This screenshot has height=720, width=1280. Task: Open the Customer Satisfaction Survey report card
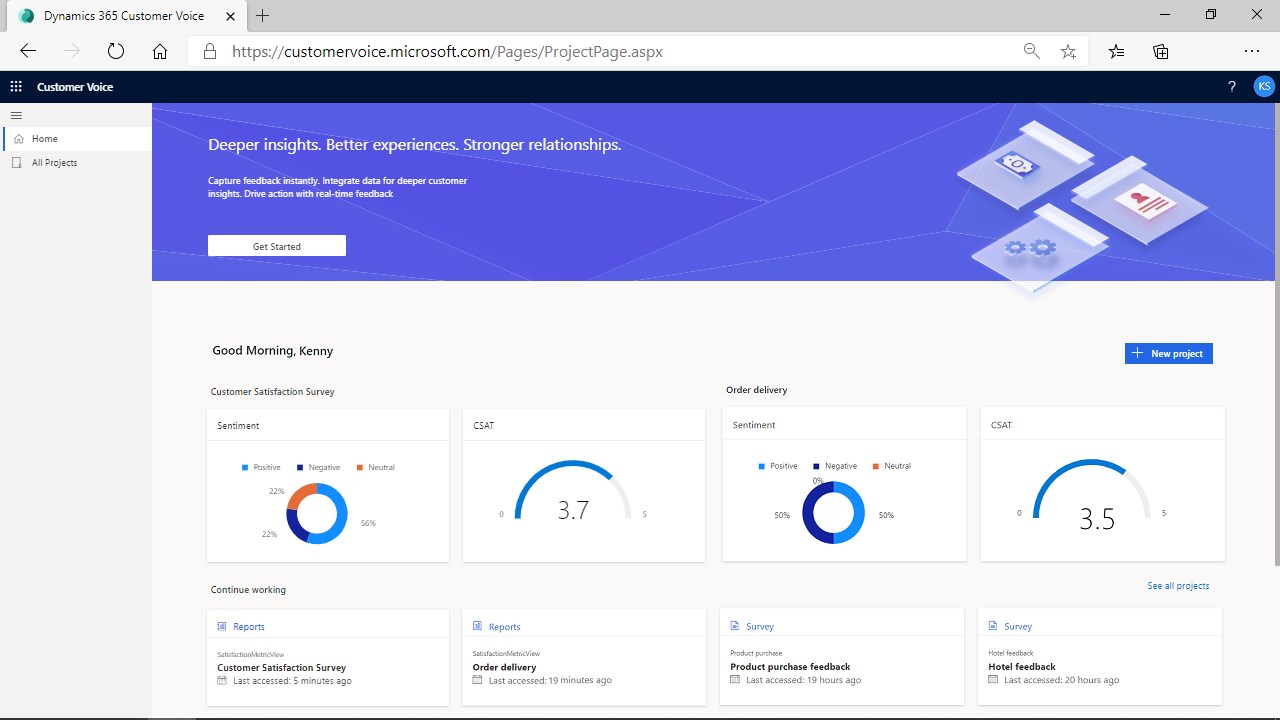tap(328, 658)
